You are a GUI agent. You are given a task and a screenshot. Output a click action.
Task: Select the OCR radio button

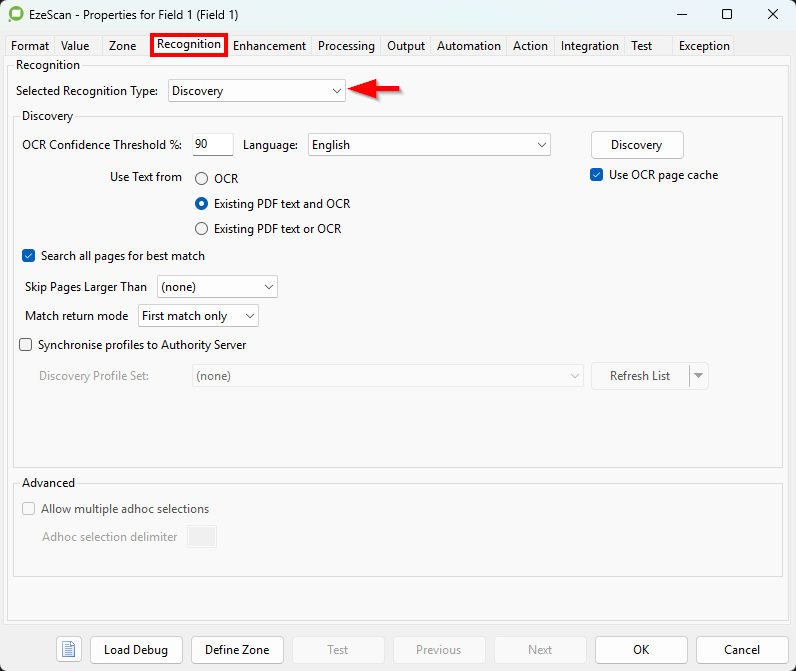202,179
